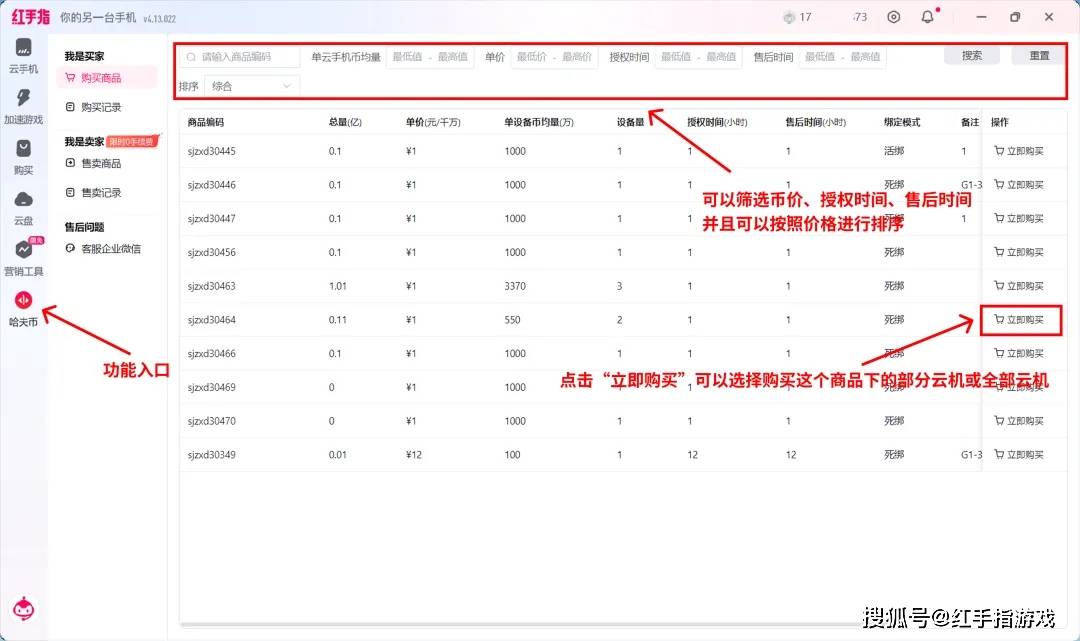Open the 加速游戏 sidebar section

(23, 106)
